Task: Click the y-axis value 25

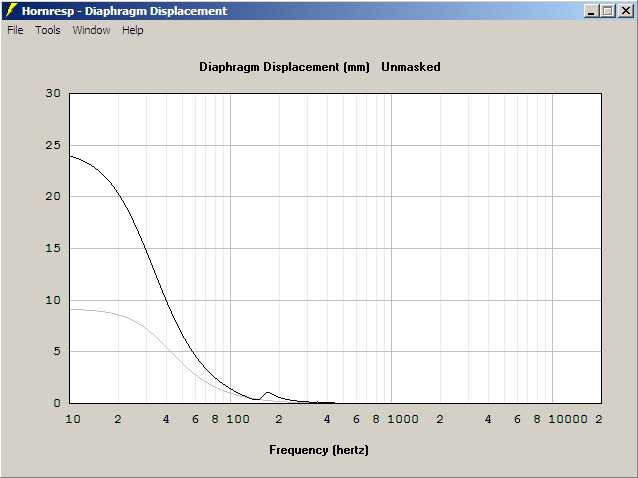Action: (53, 145)
